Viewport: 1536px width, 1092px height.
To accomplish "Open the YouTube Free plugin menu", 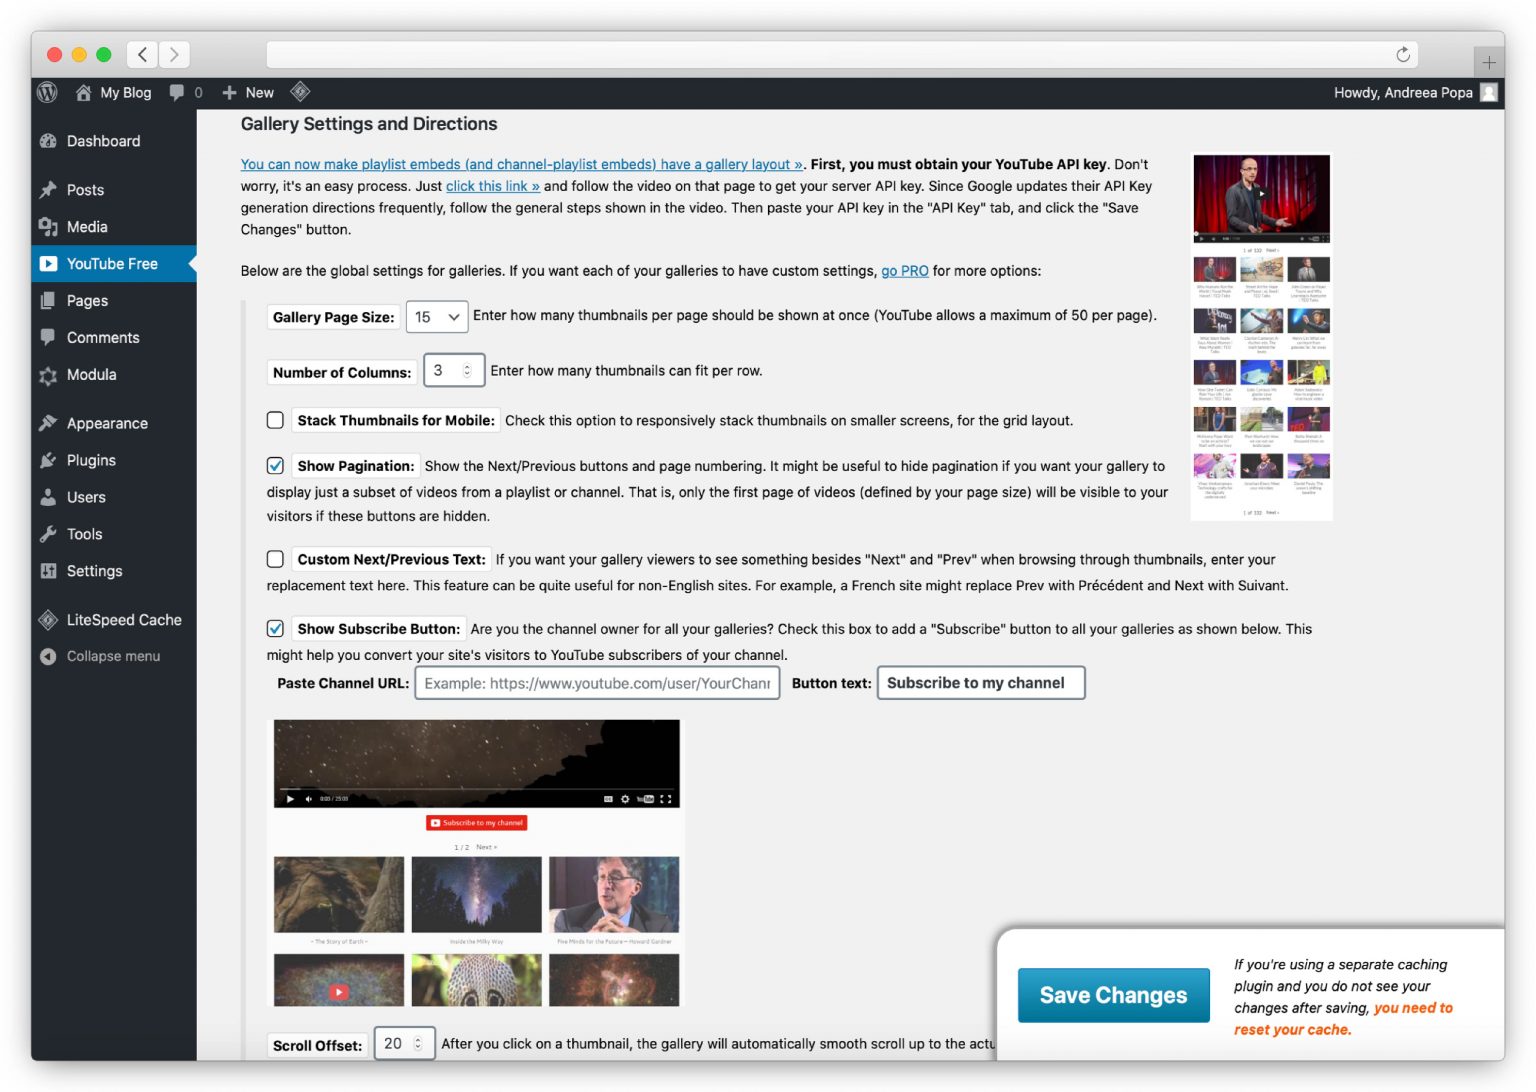I will [111, 263].
